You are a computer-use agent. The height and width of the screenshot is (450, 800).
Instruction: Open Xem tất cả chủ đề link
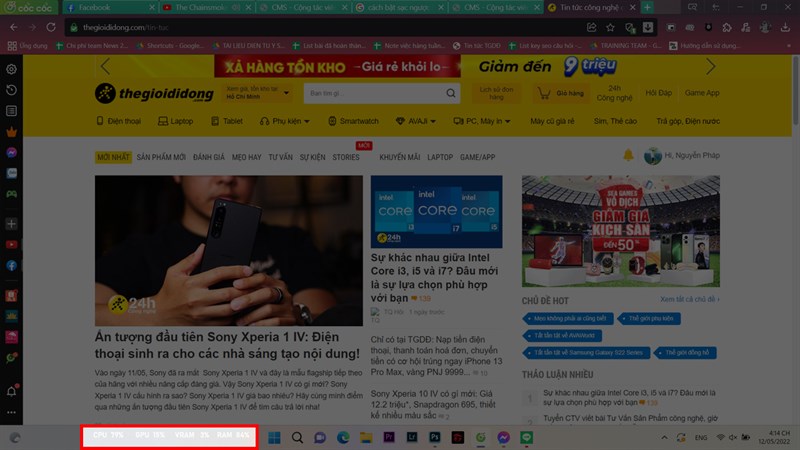690,299
